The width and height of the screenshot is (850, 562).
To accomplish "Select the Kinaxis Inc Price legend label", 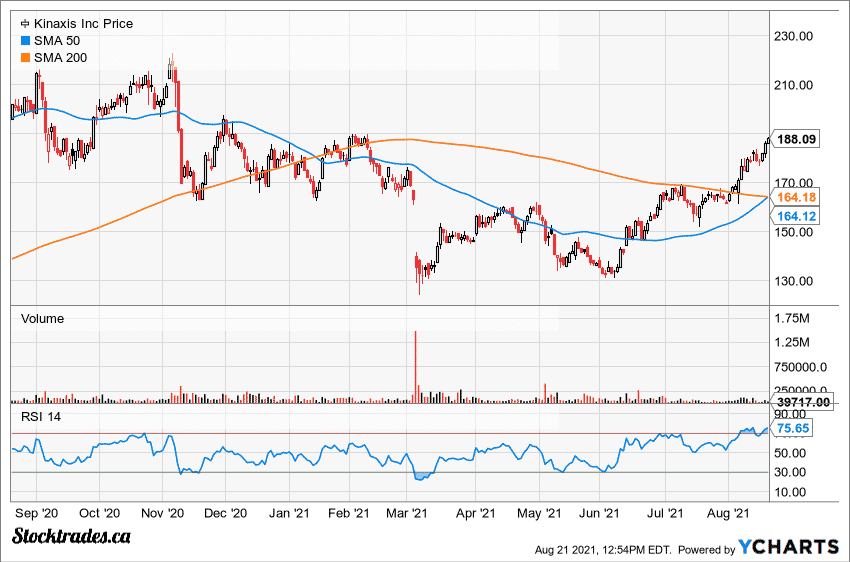I will (83, 23).
